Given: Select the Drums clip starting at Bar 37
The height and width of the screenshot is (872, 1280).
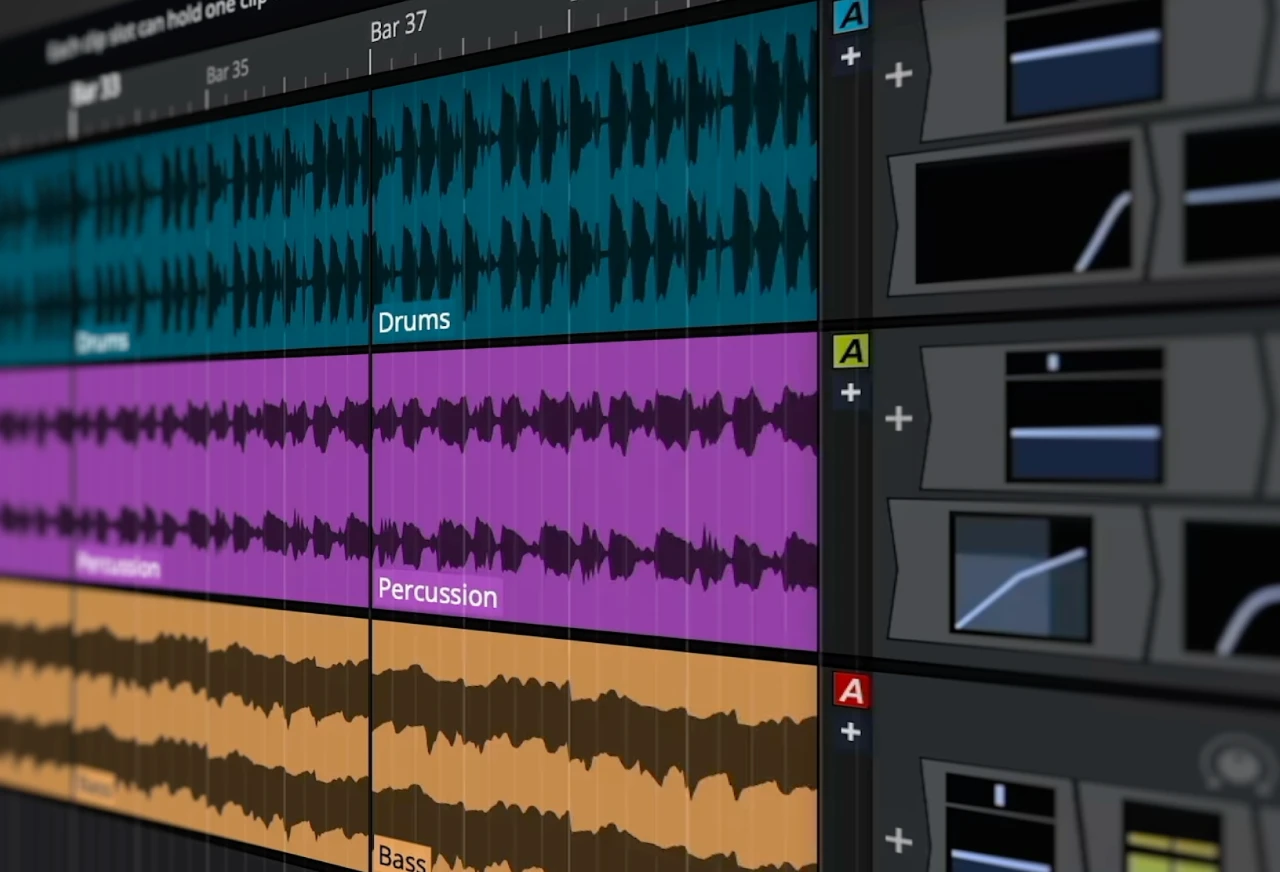Looking at the screenshot, I should (x=595, y=176).
